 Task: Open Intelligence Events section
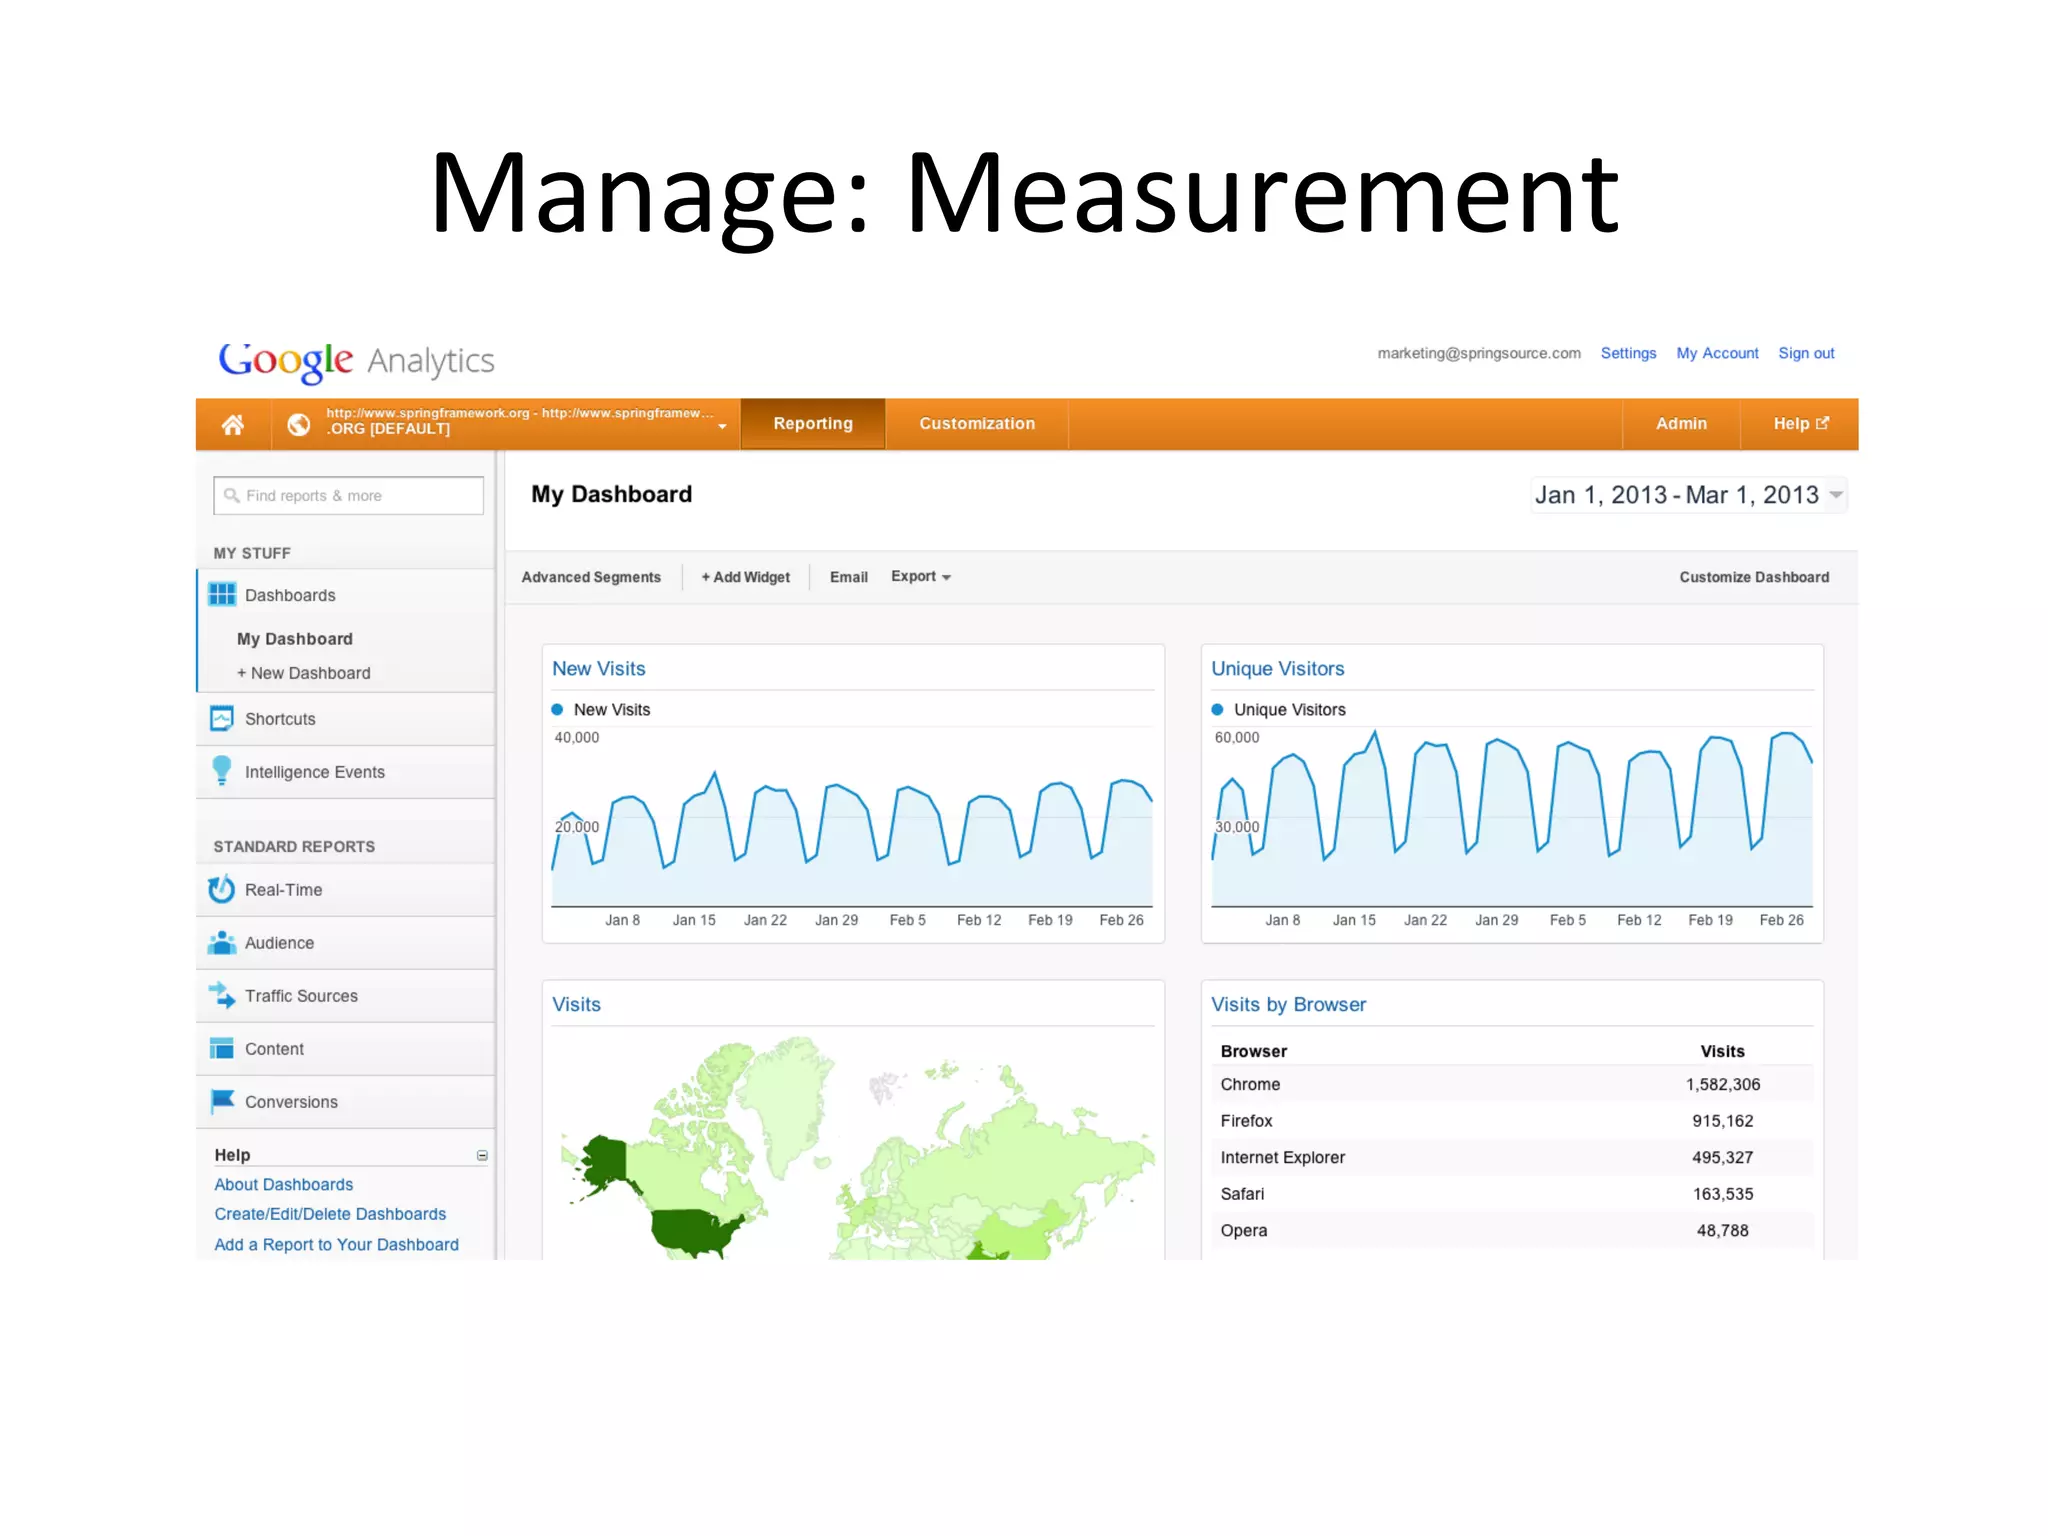click(346, 772)
